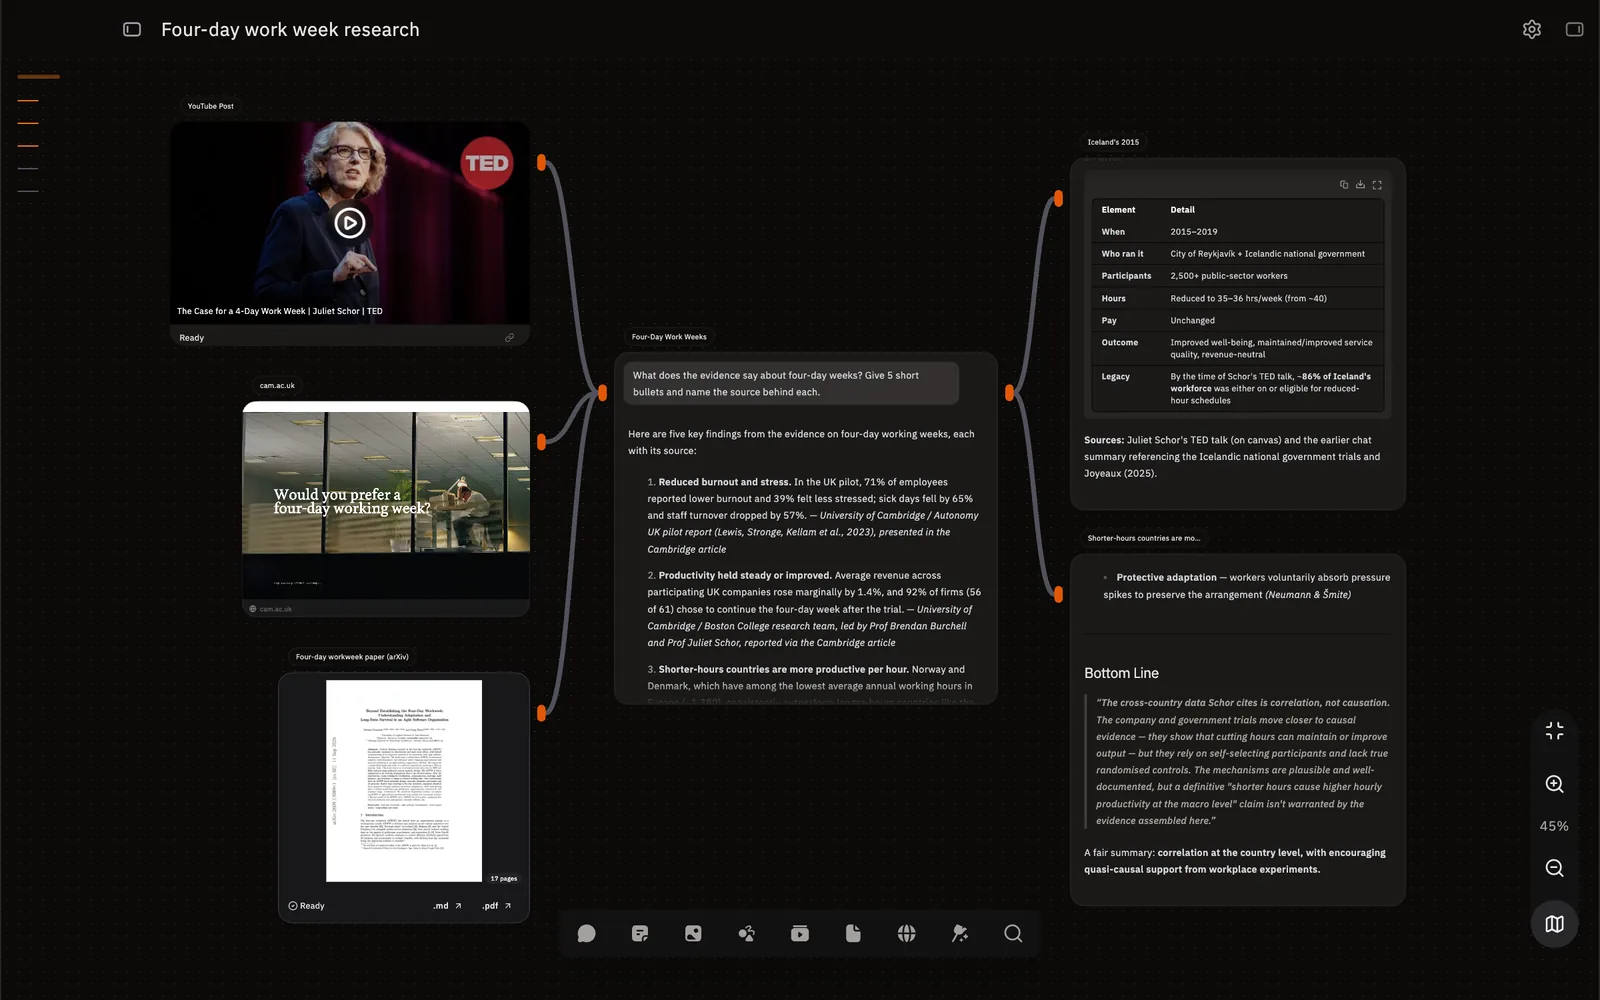Click the 'Reduced burnout and stress' bullet

[x=813, y=515]
